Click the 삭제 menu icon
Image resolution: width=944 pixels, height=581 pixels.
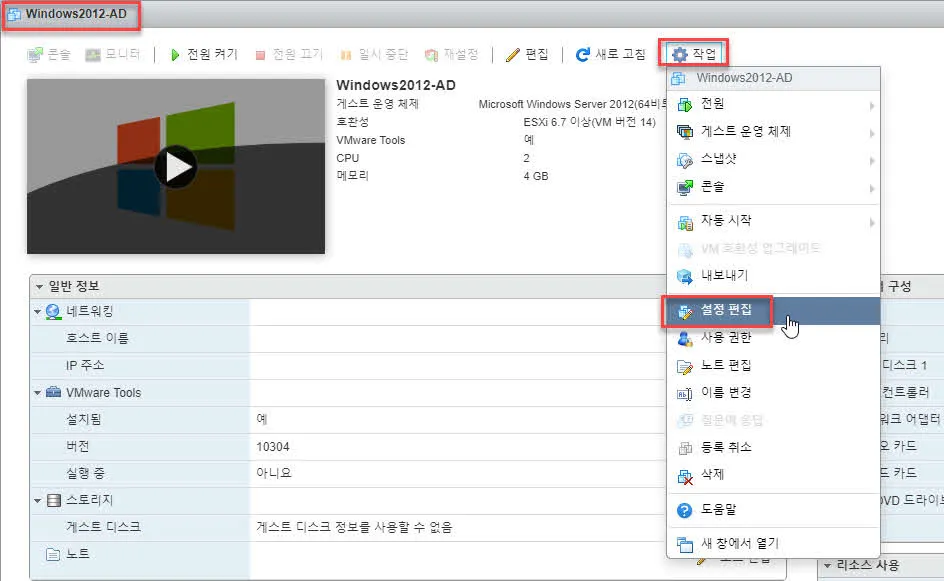[685, 476]
